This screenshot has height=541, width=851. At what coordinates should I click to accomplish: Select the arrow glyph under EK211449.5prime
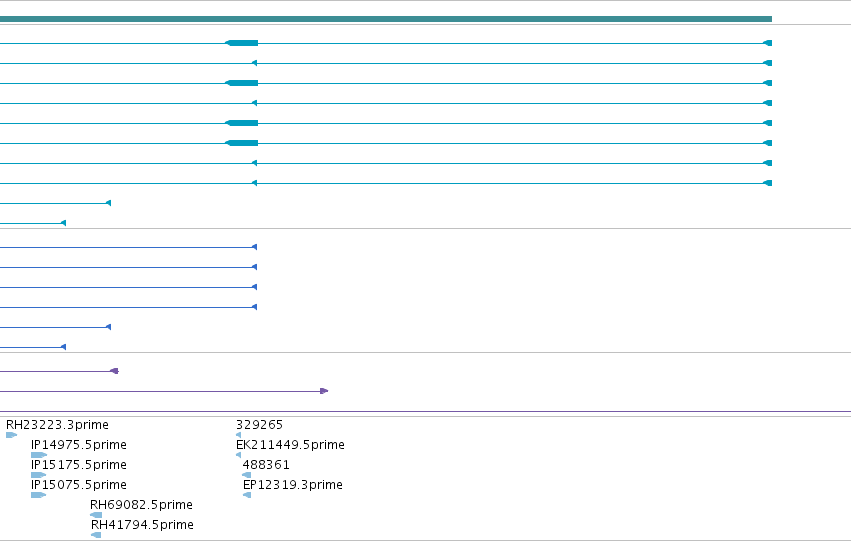(x=238, y=455)
